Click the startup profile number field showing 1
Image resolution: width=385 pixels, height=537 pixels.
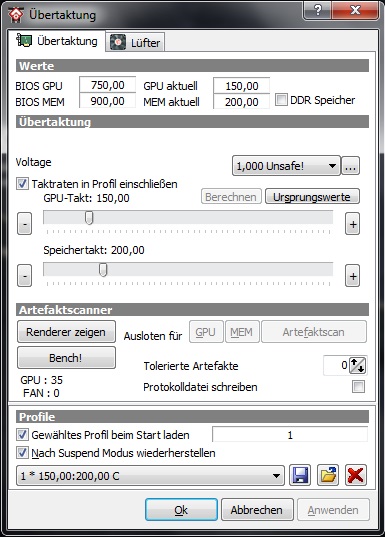click(x=290, y=435)
